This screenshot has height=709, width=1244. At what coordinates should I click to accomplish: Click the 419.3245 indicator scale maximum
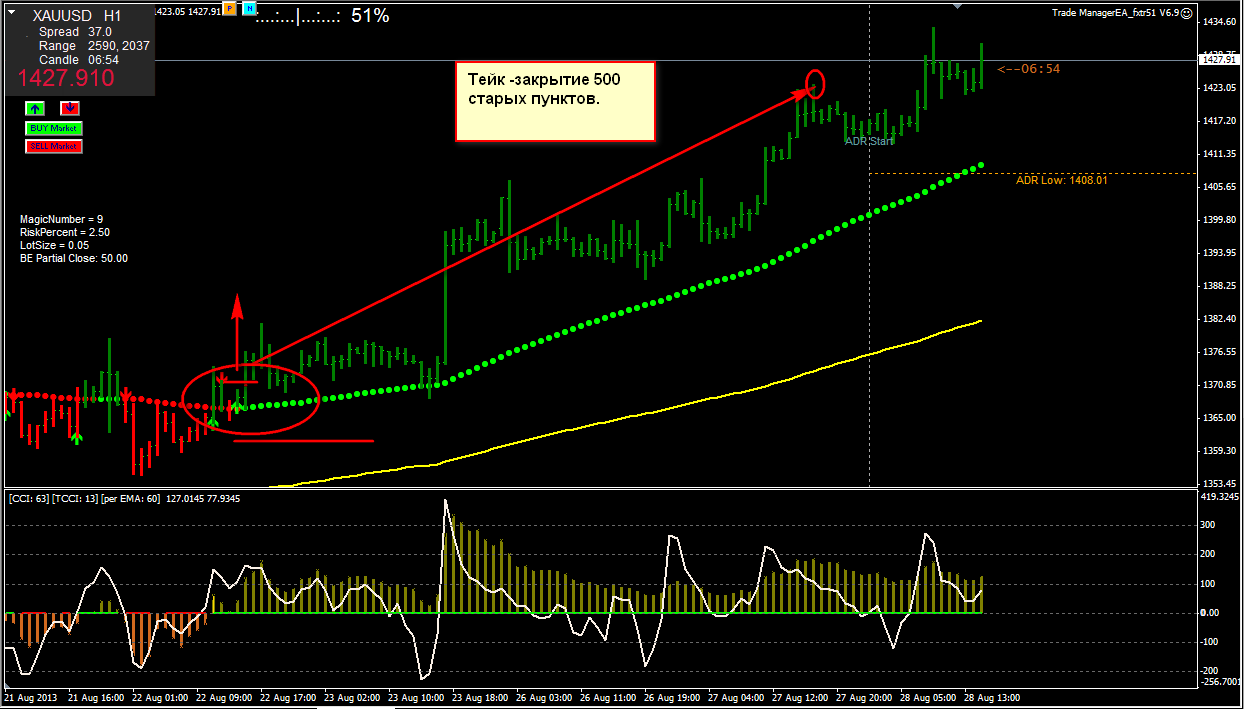(1221, 496)
